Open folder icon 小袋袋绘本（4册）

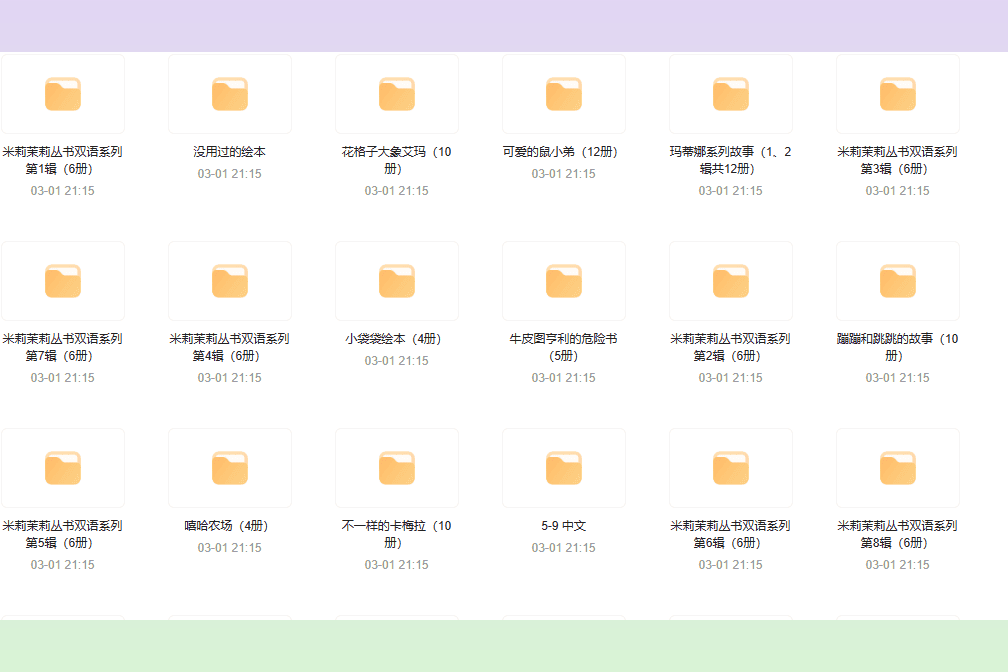click(397, 282)
